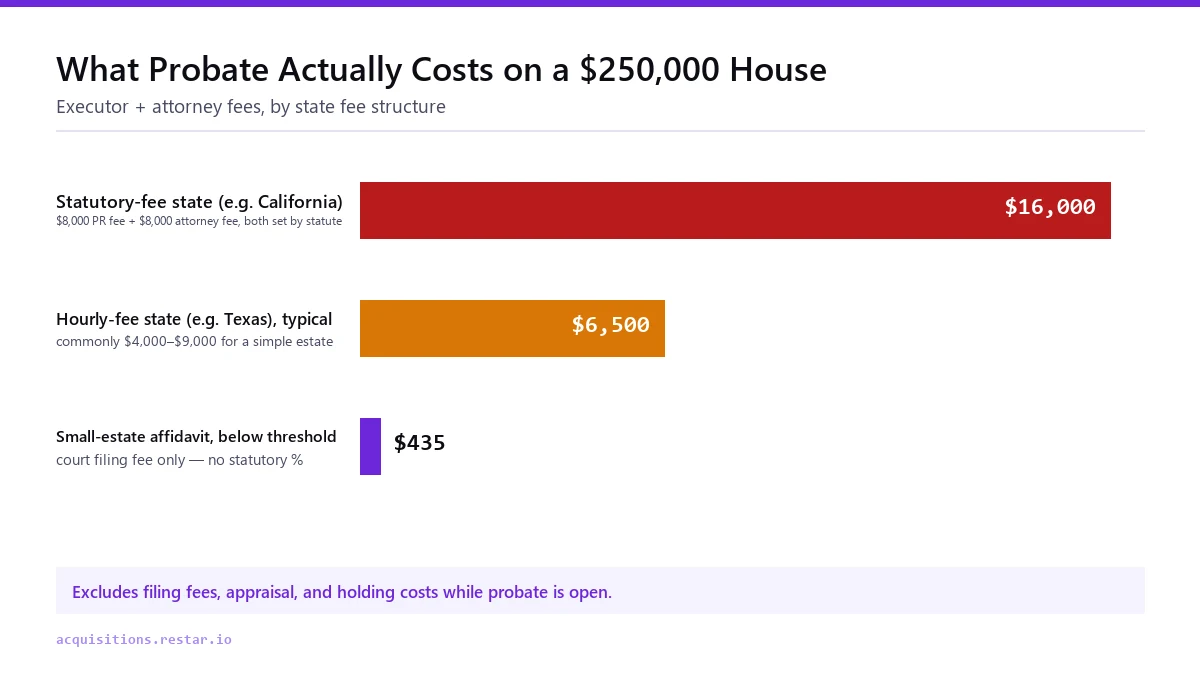The image size is (1200, 675).
Task: Click the divider line under the subtitle
Action: [600, 131]
